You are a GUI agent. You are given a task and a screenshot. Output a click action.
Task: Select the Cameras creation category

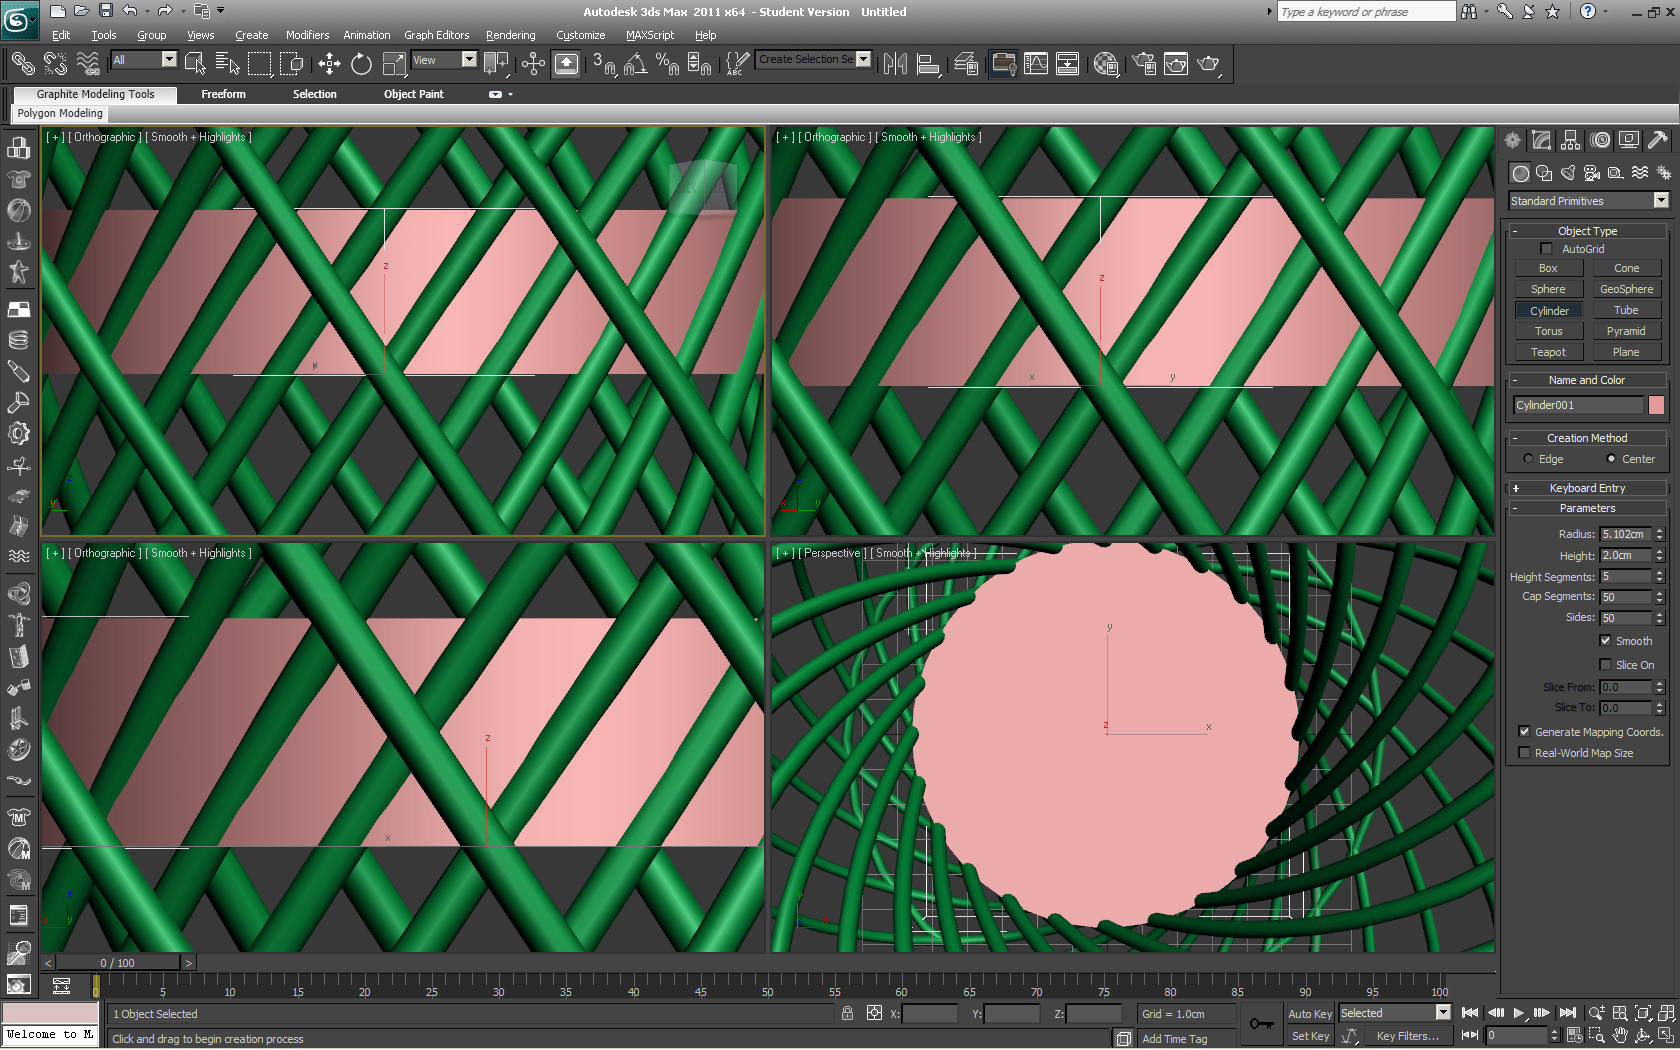click(1592, 173)
